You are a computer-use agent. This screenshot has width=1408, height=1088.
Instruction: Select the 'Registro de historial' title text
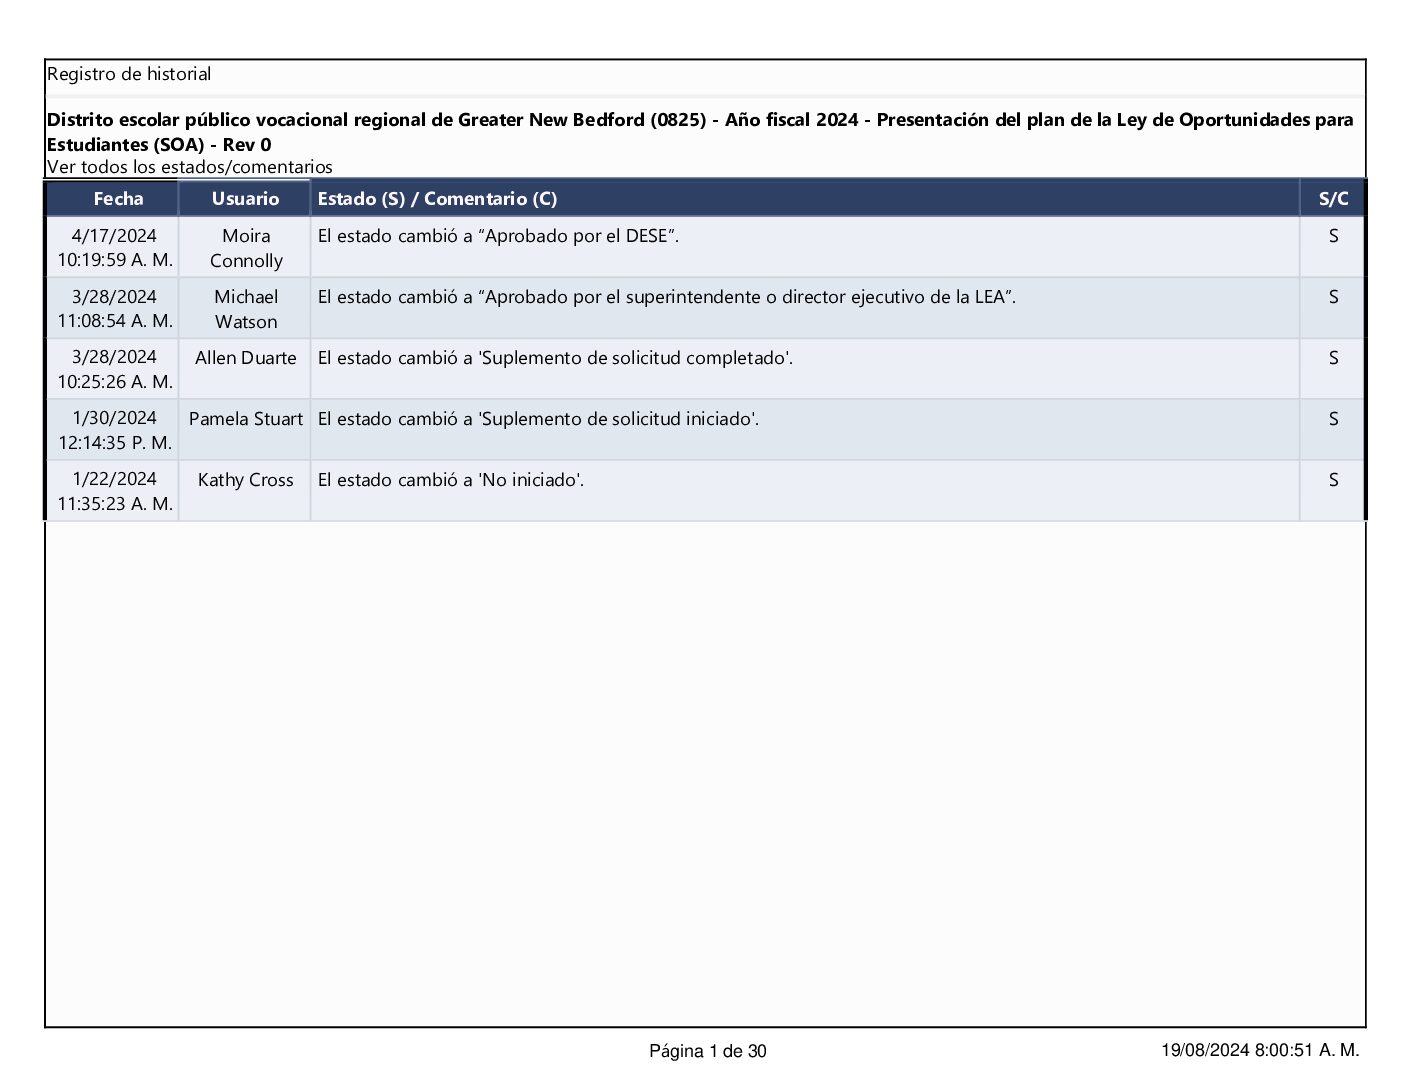click(129, 74)
